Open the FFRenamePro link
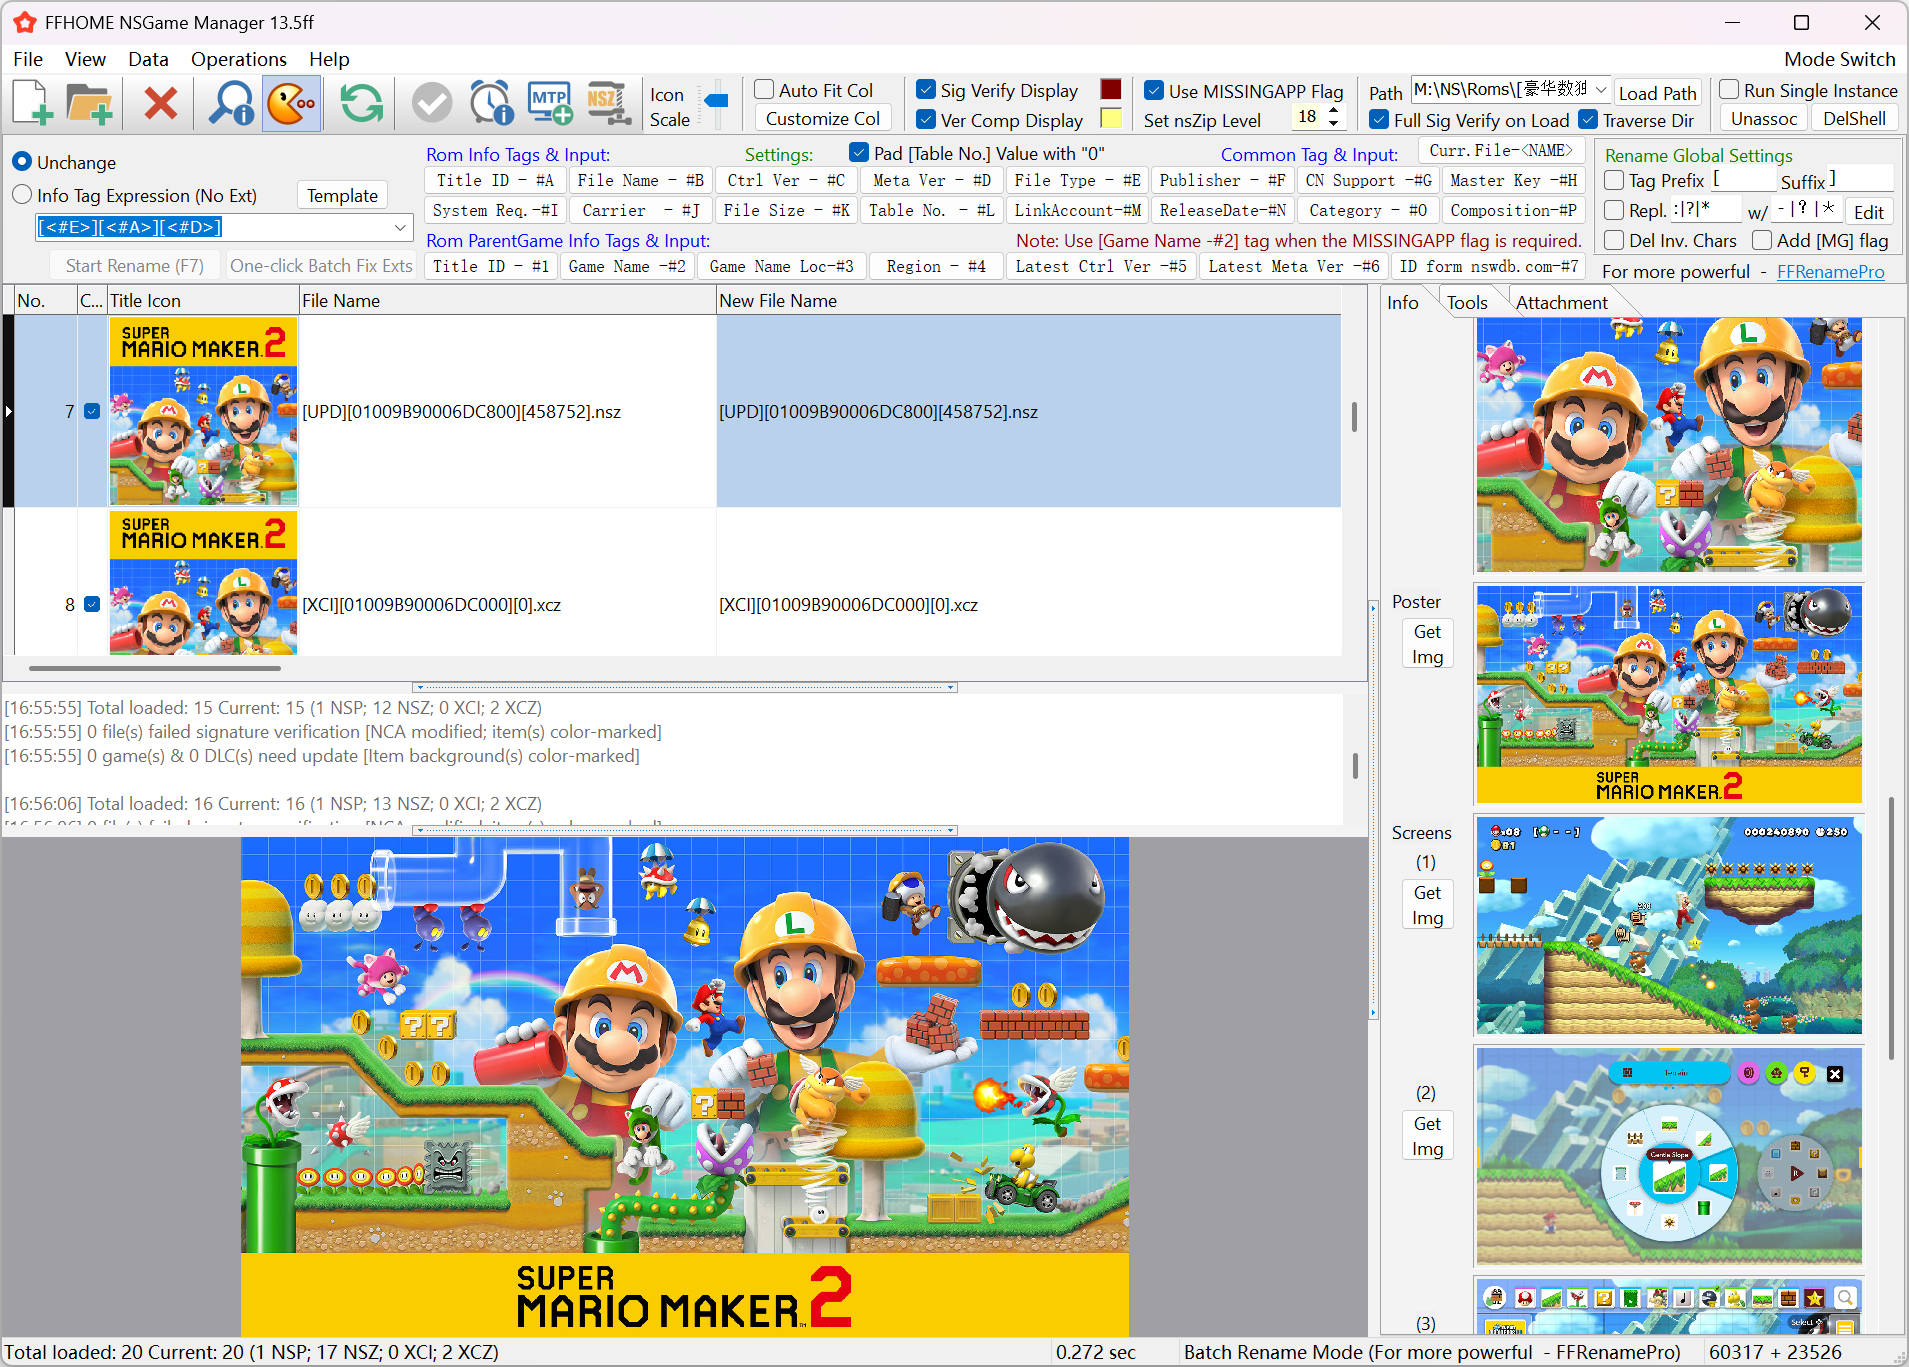 (x=1830, y=271)
